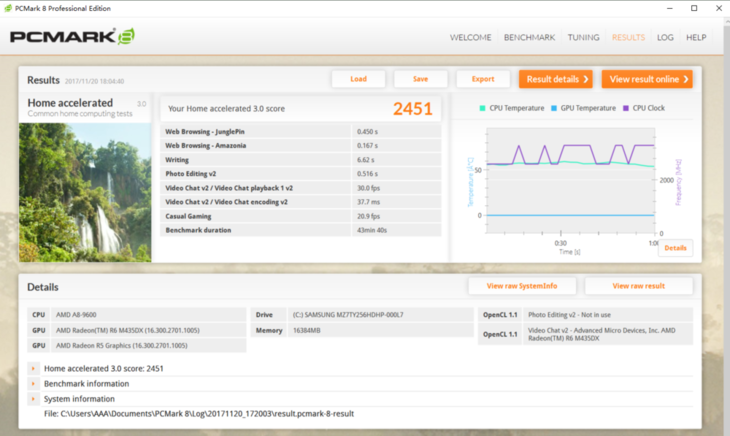Screen dimensions: 730x436
Task: Expand the Benchmark information section
Action: [34, 383]
